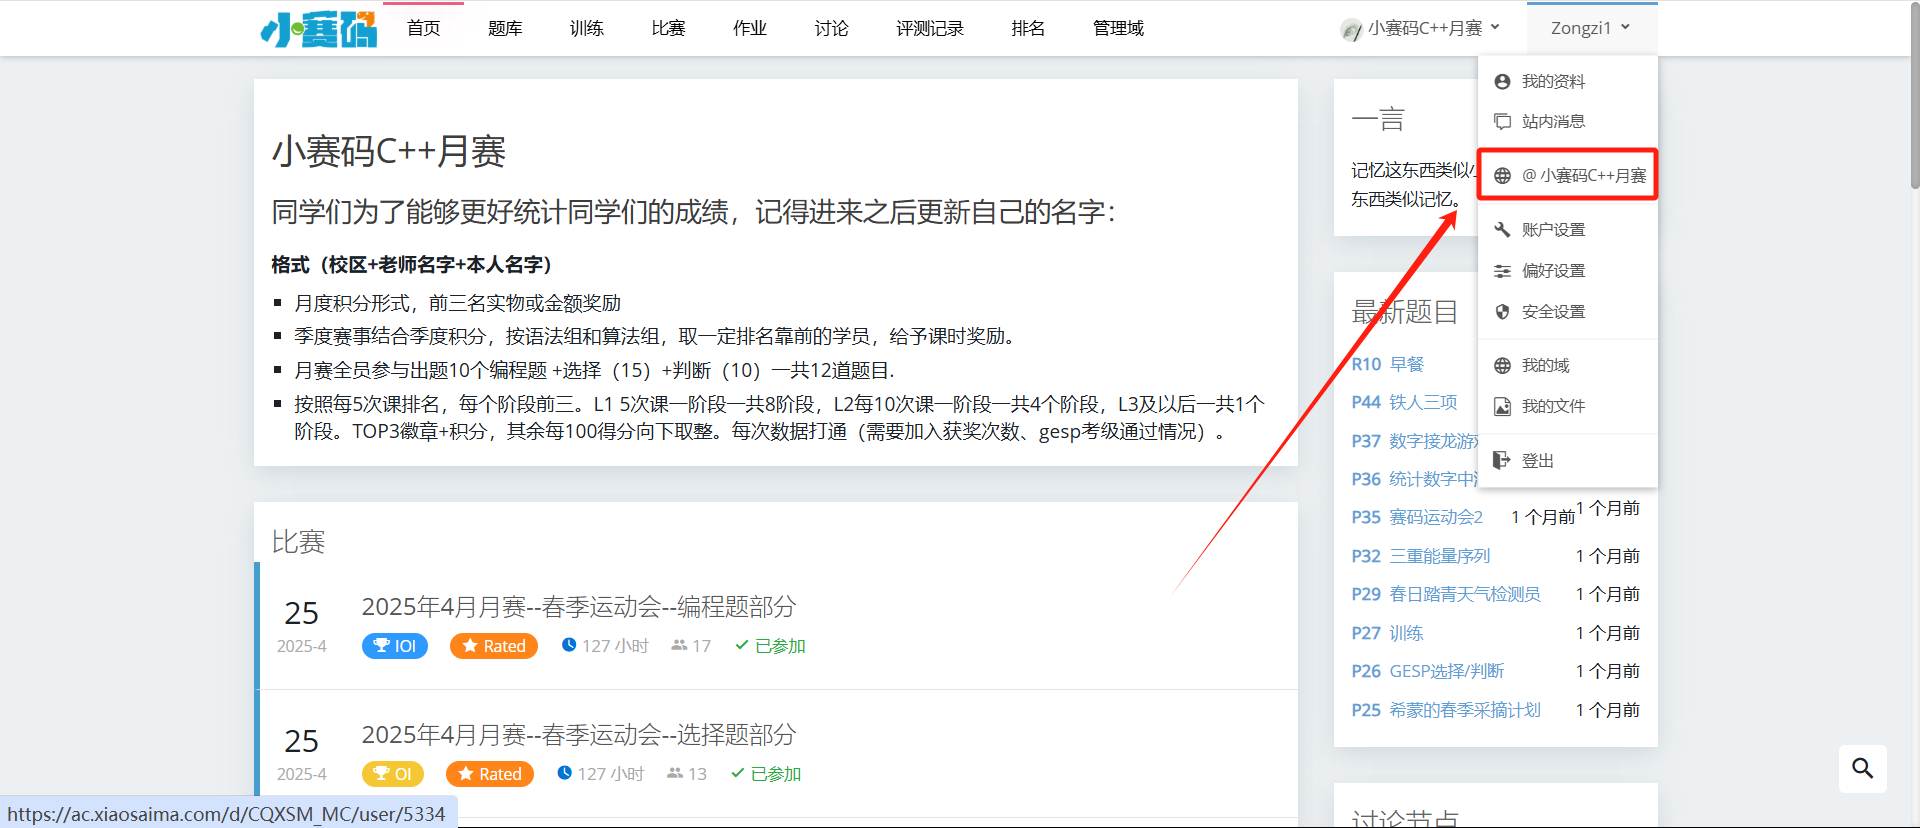Open problem P25 希蒙的春季采摘计划
The width and height of the screenshot is (1920, 828).
[x=1446, y=710]
